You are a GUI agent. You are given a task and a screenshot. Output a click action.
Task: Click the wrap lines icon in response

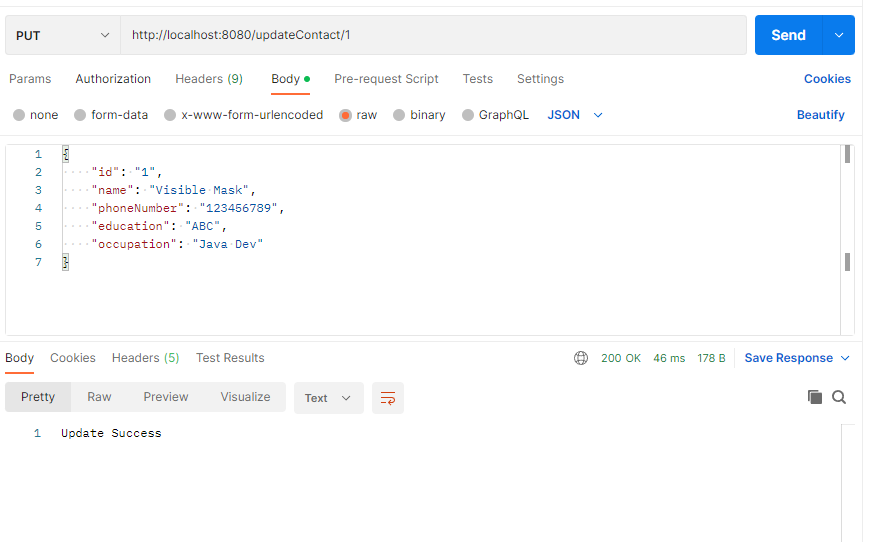pos(388,398)
